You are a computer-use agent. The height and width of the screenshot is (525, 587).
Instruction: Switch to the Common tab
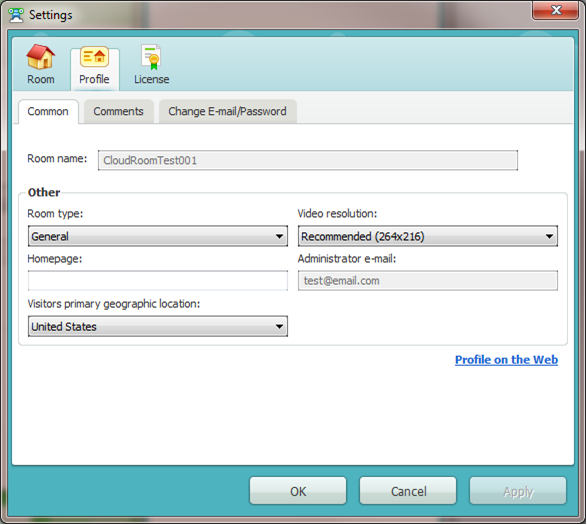coord(48,111)
